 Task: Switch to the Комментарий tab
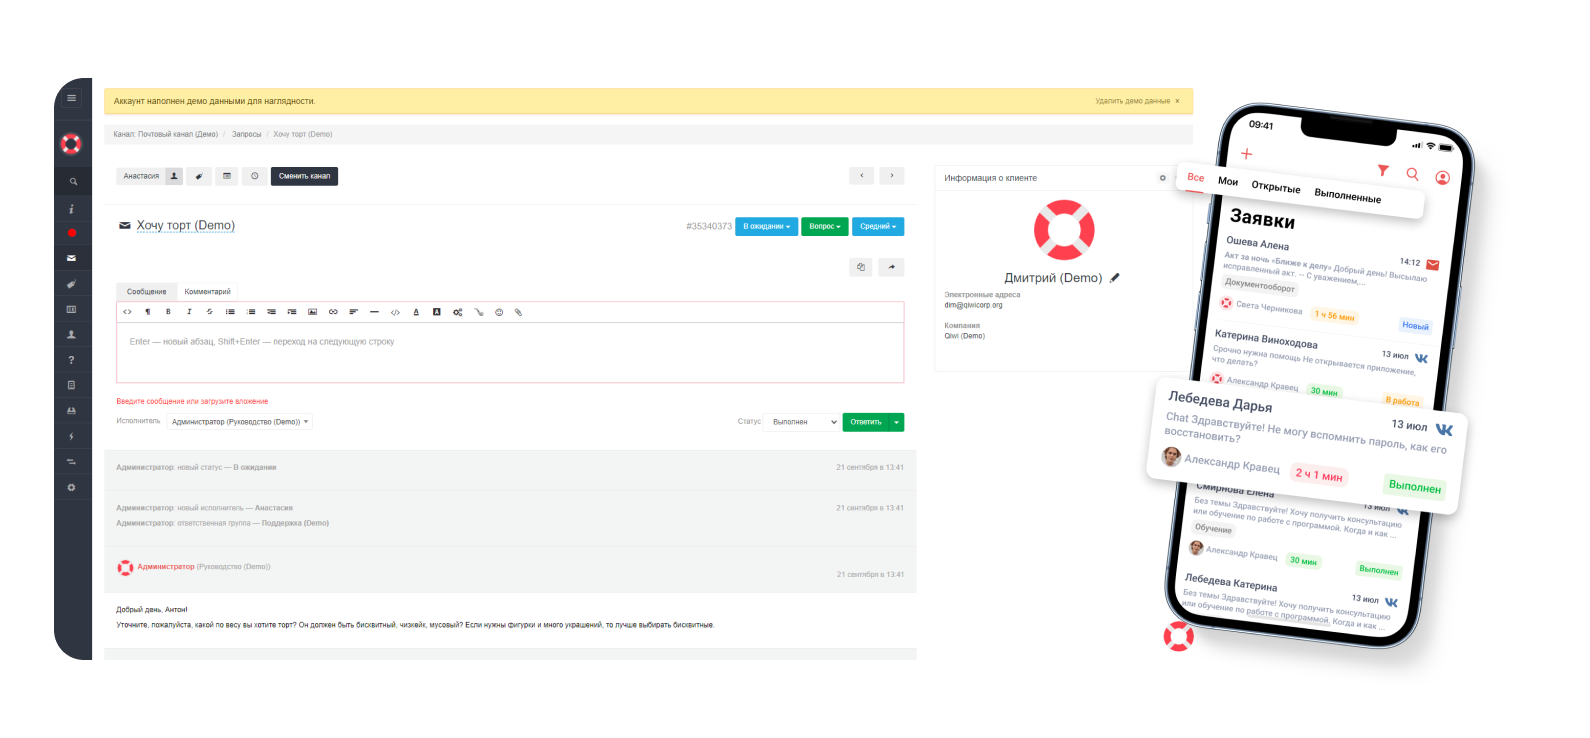(x=208, y=292)
